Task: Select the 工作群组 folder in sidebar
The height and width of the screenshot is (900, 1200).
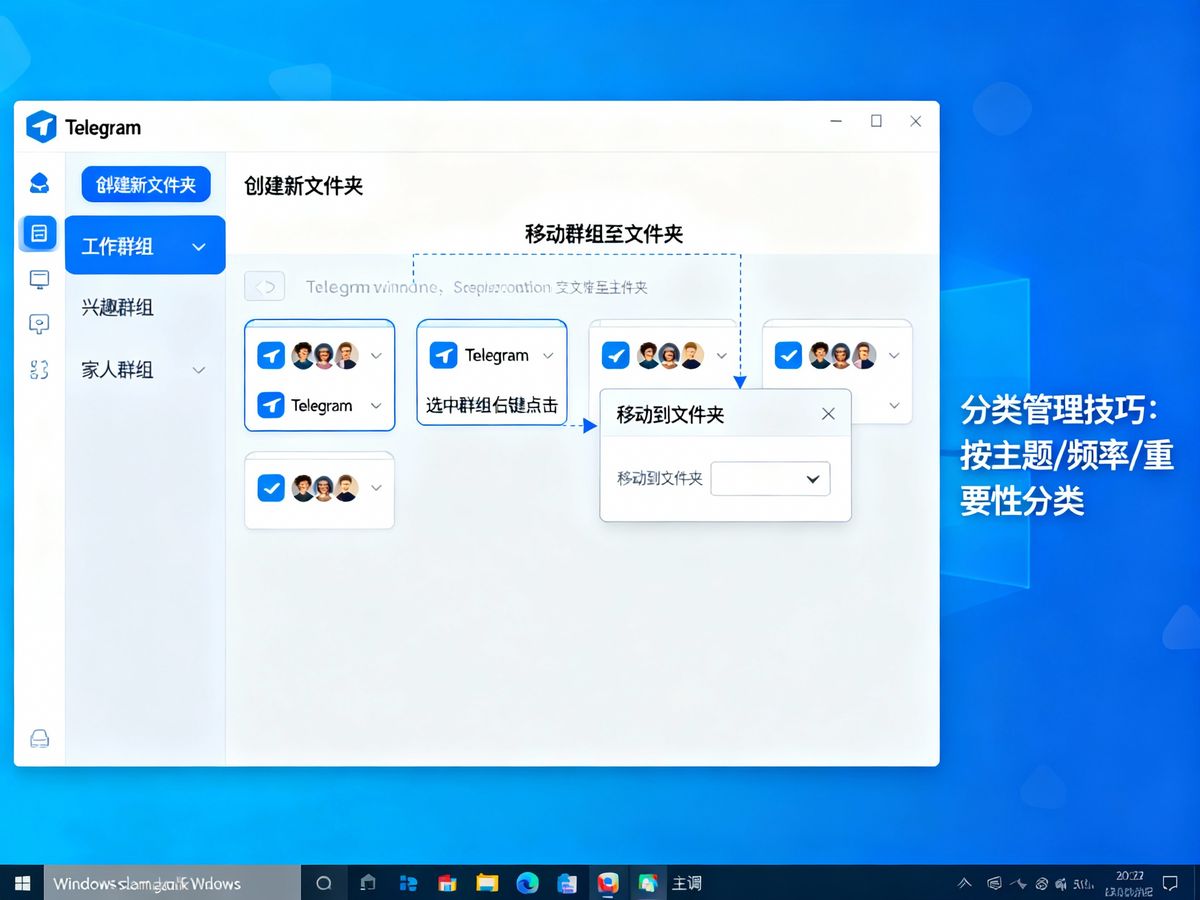Action: [118, 247]
